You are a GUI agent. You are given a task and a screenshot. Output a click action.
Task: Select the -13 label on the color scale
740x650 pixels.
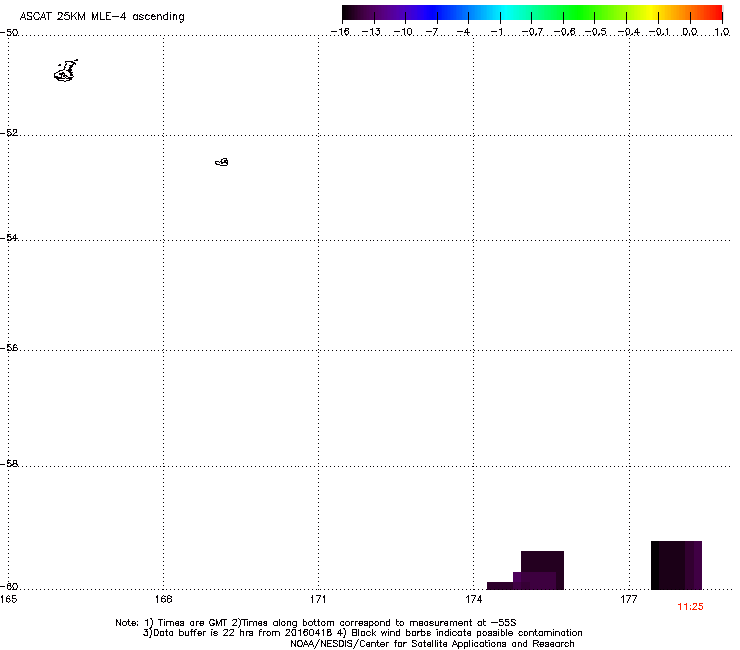371,32
